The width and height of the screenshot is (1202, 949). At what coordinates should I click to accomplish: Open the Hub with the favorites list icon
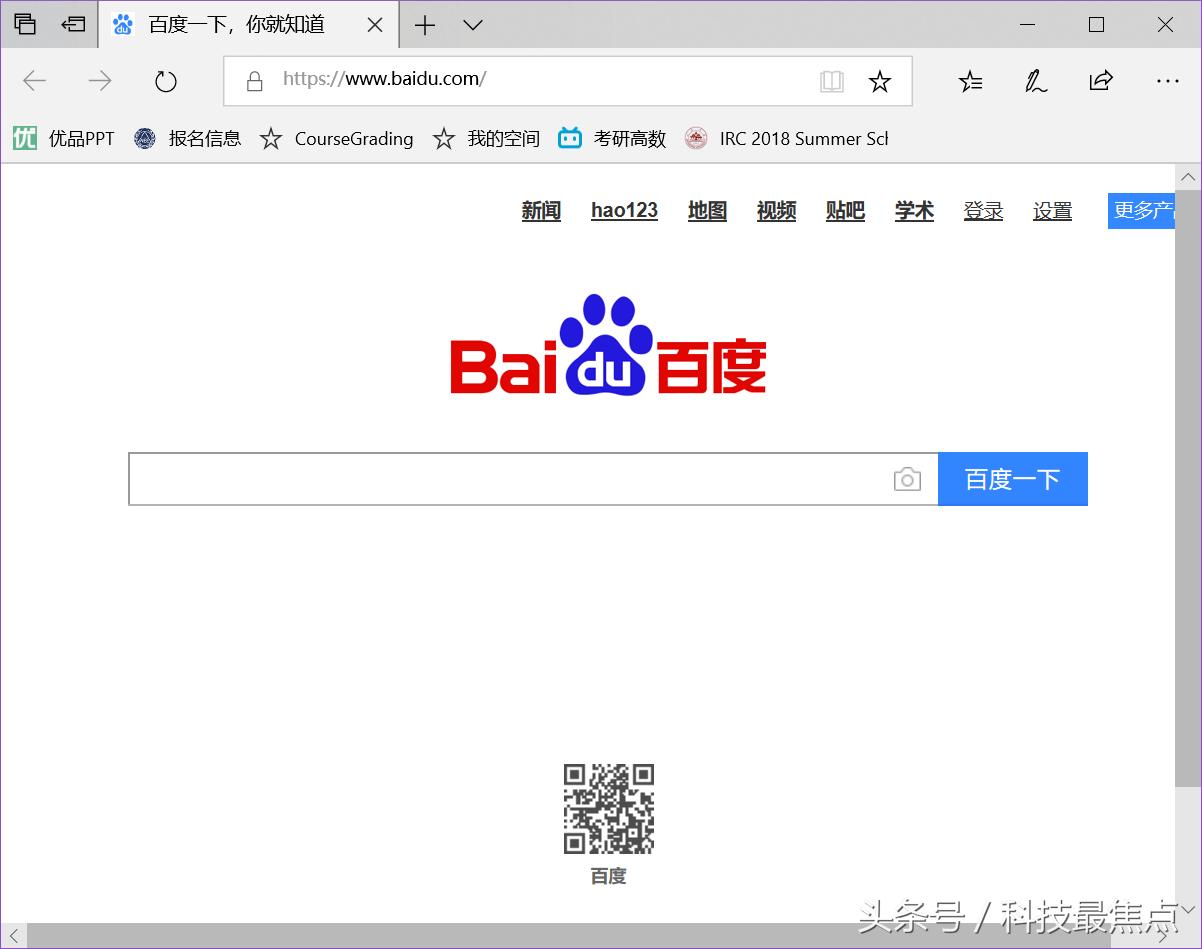pyautogui.click(x=969, y=81)
